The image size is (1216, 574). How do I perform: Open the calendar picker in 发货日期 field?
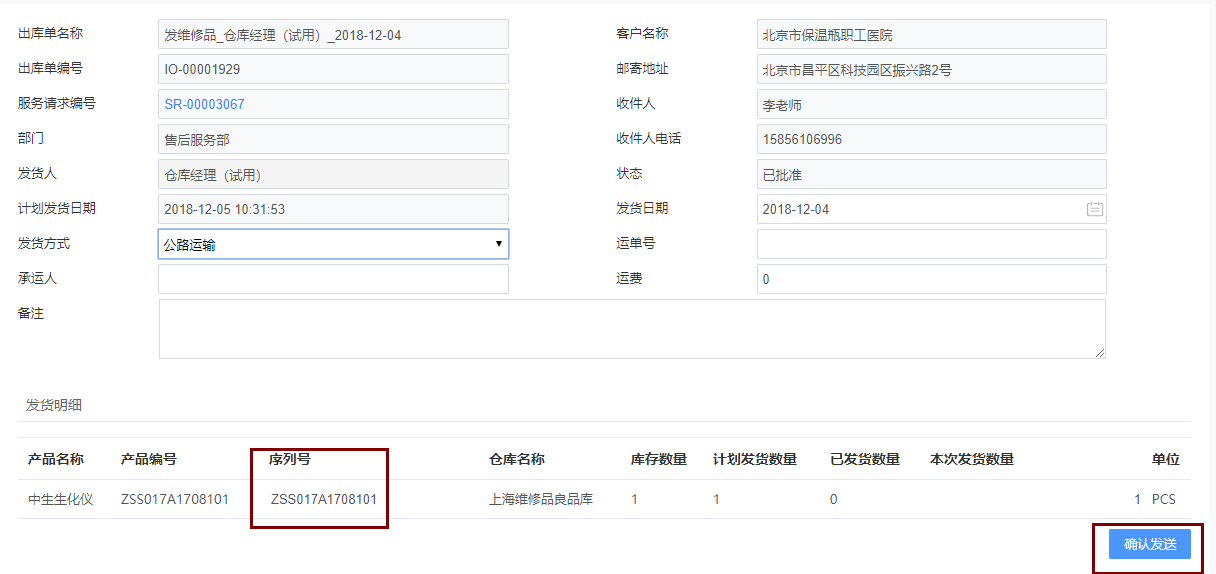pos(1094,209)
